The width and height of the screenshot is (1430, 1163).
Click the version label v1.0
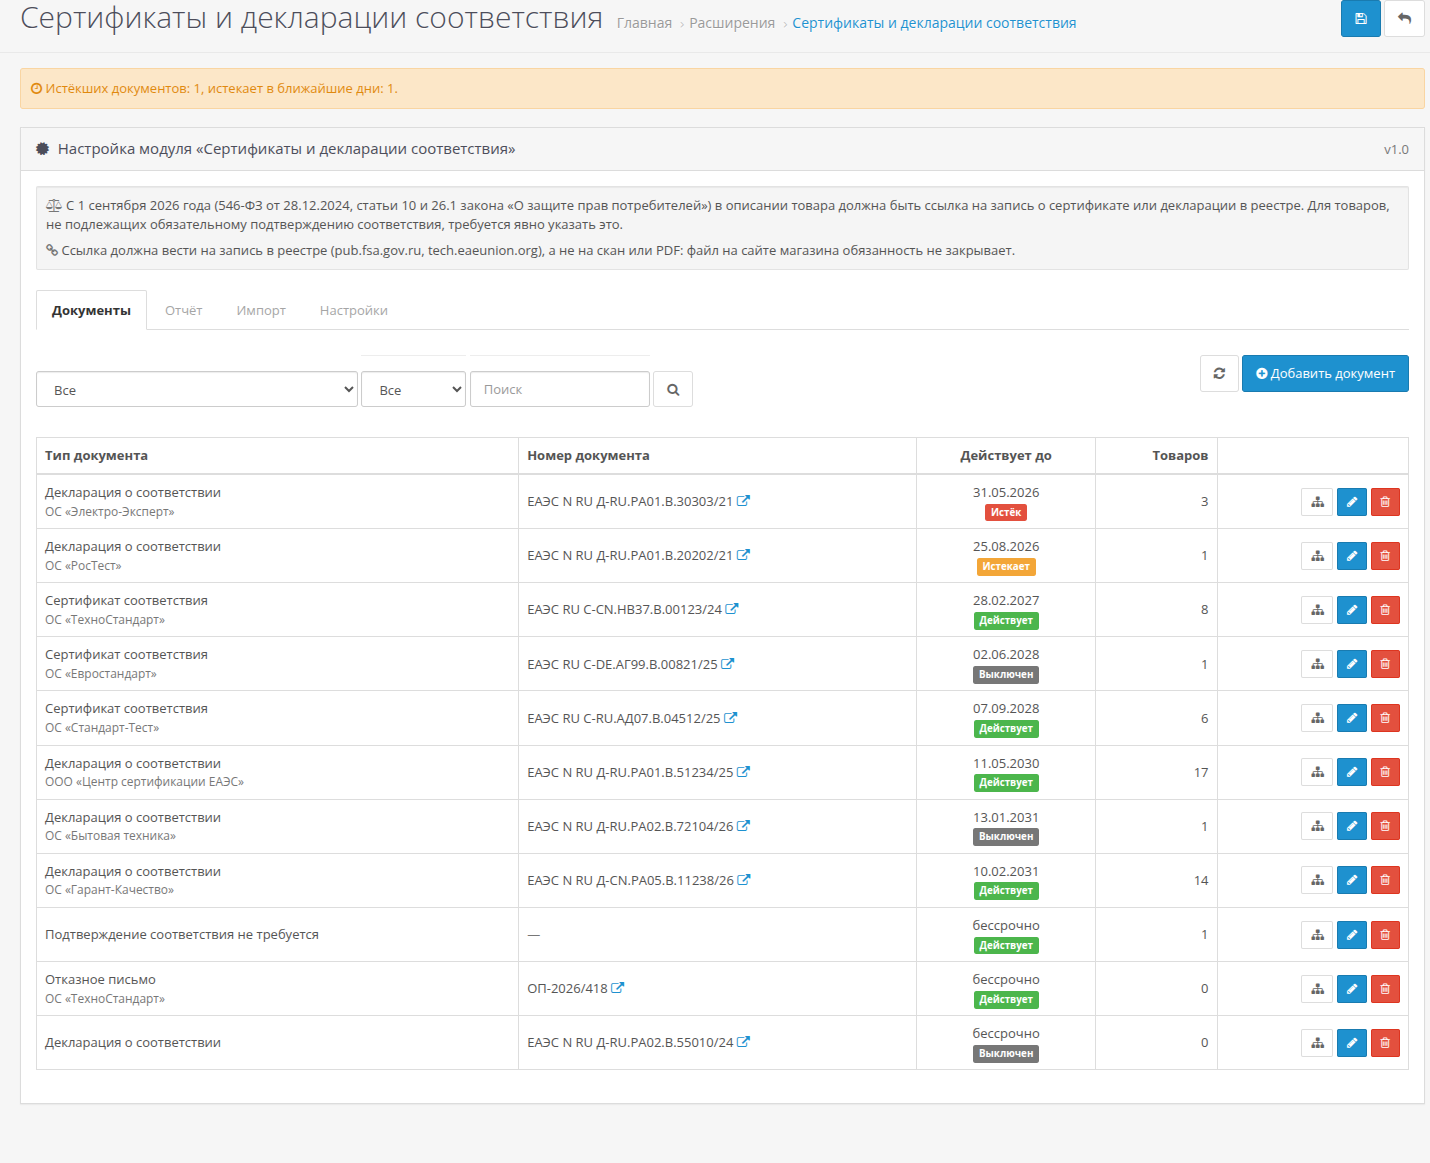[1396, 149]
